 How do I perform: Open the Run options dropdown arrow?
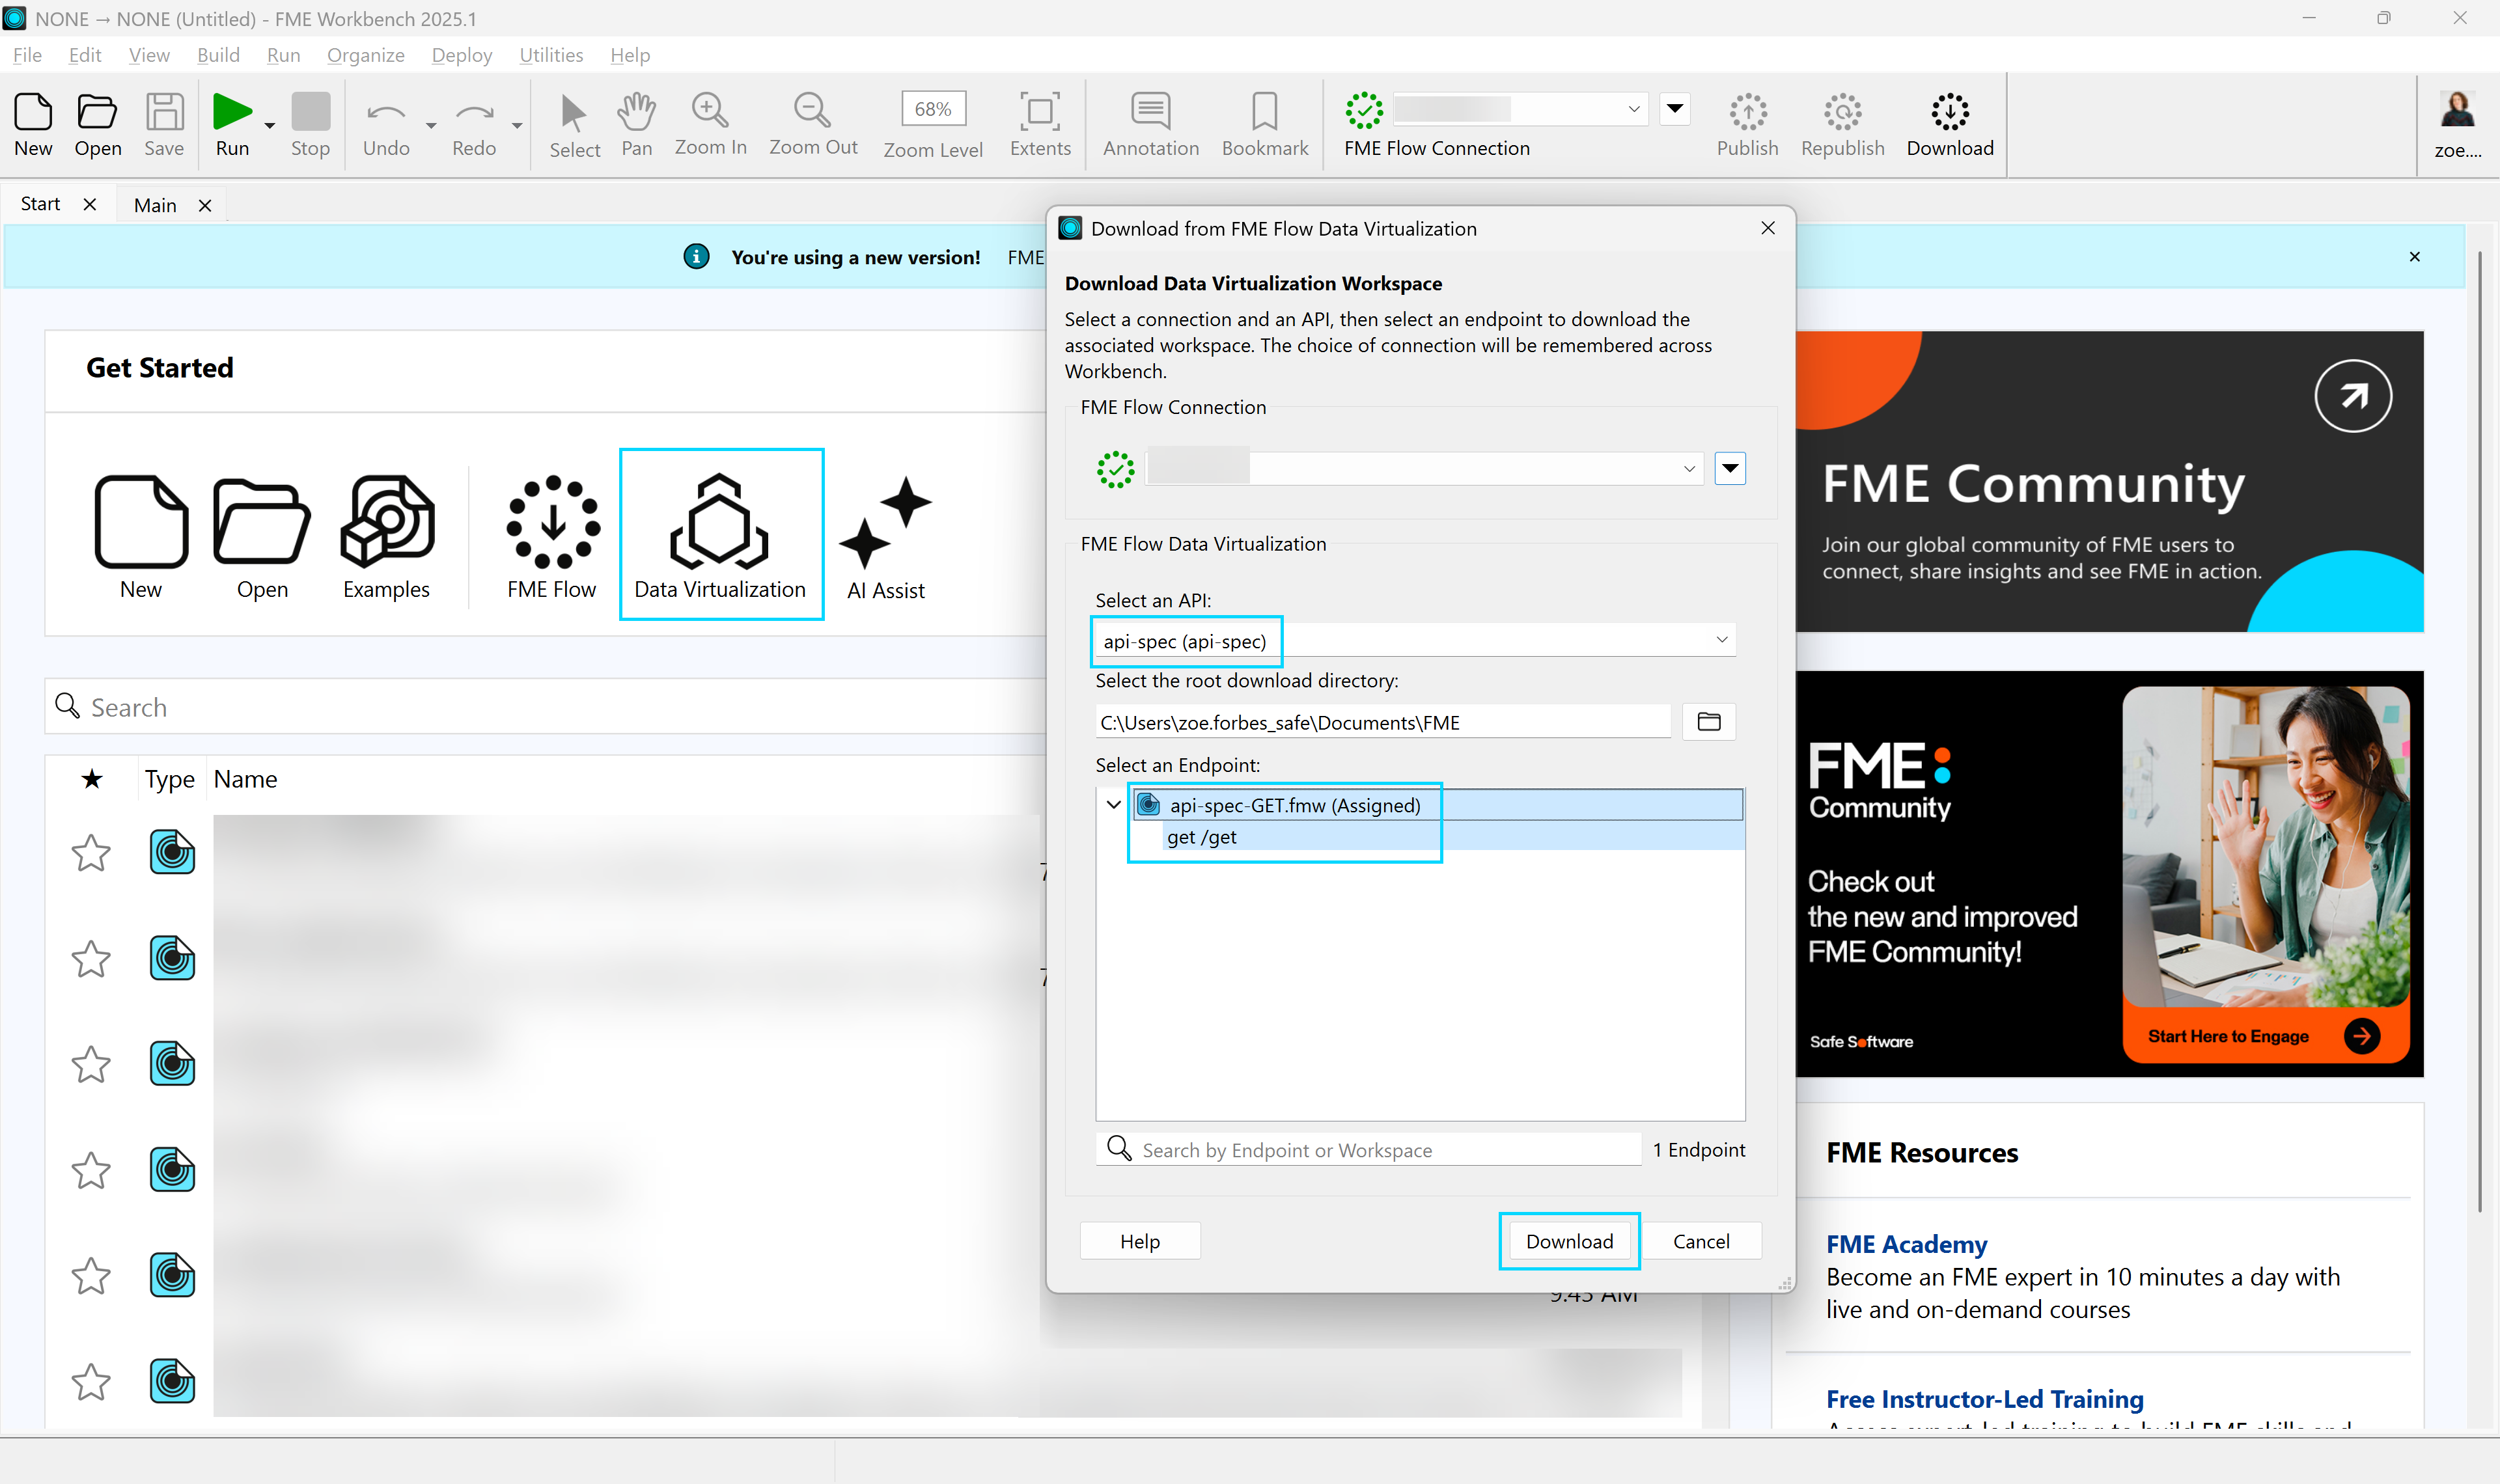pos(270,125)
